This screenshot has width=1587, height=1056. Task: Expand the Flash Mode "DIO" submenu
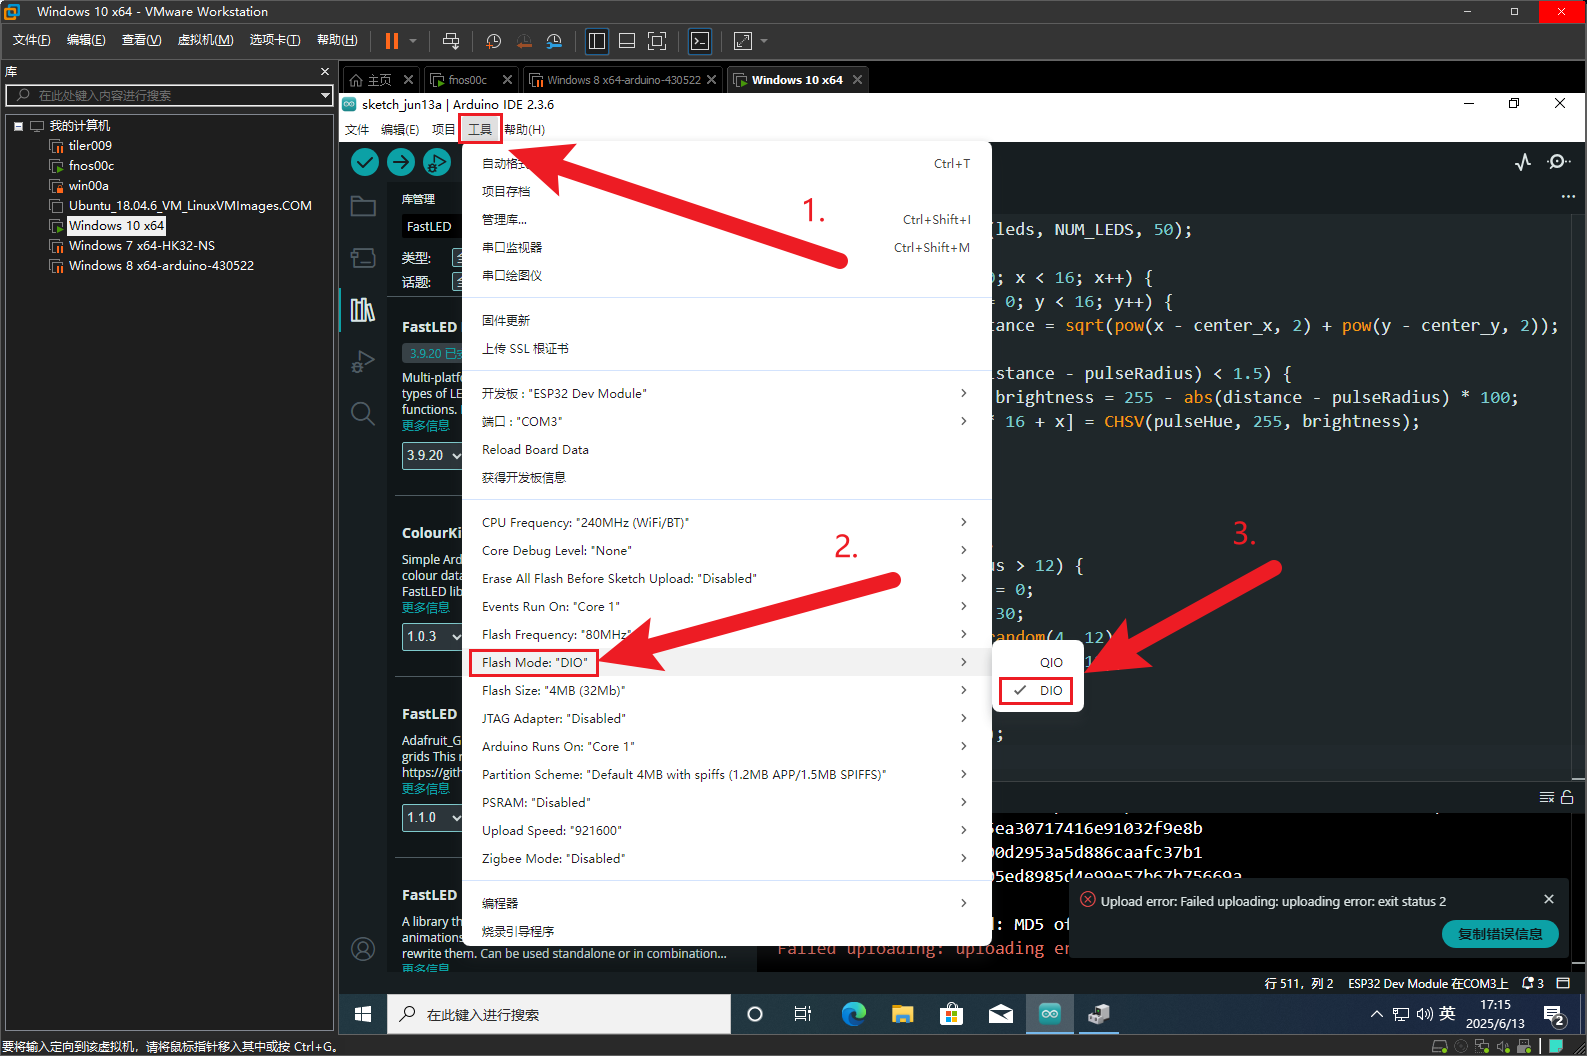(x=727, y=662)
